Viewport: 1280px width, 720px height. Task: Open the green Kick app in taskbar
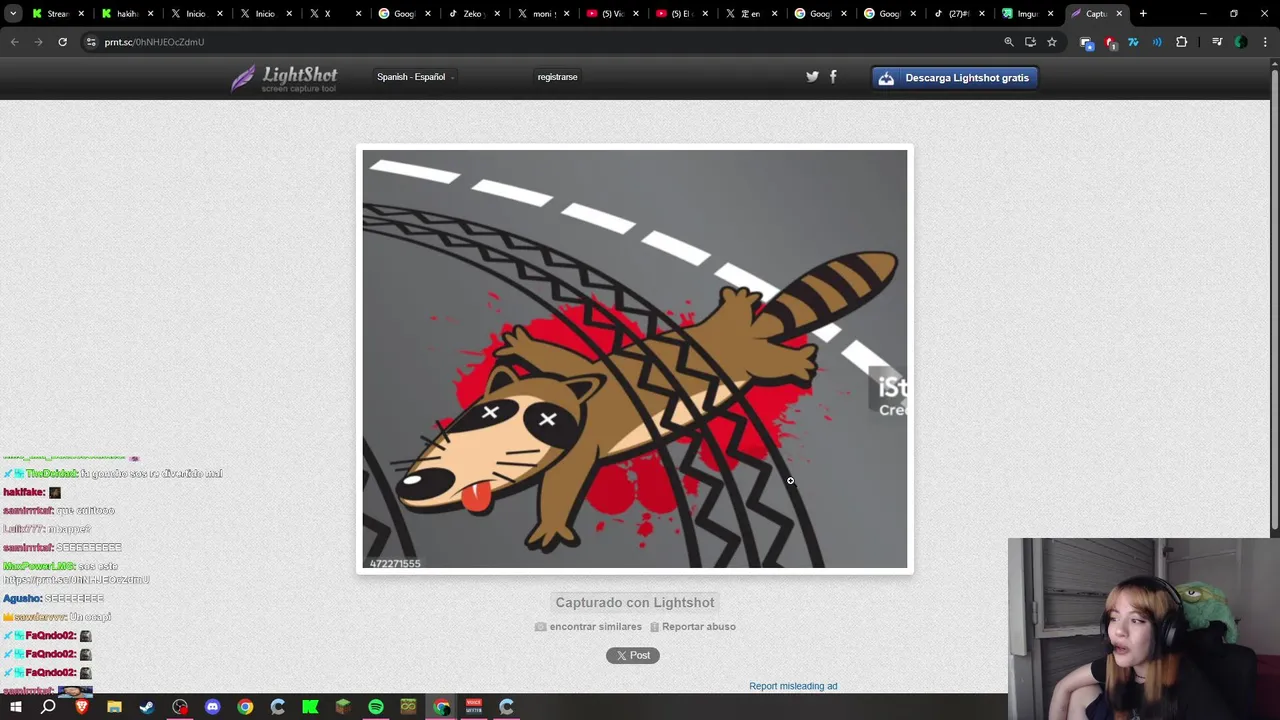coord(310,707)
